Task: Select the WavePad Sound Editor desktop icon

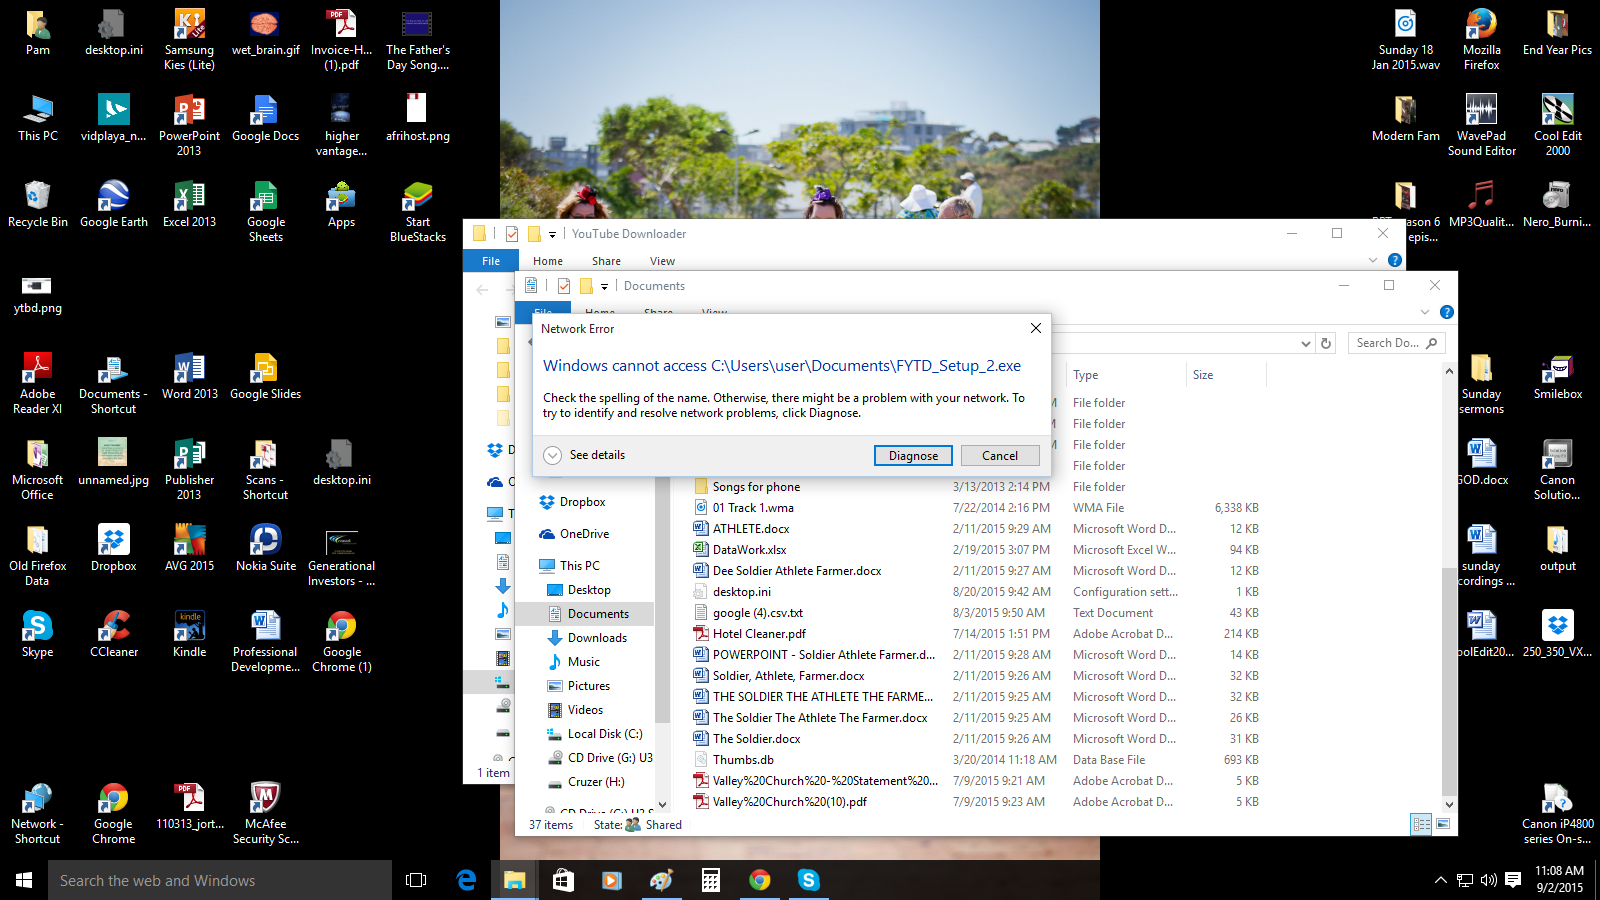Action: 1481,125
